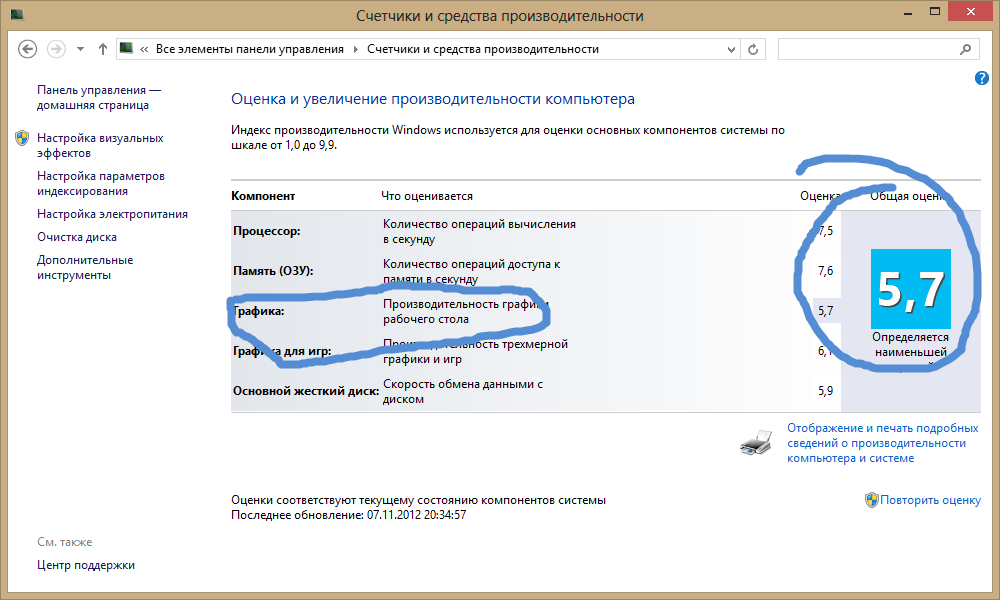This screenshot has height=600, width=1000.
Task: Focus the control panel search field
Action: click(x=878, y=49)
